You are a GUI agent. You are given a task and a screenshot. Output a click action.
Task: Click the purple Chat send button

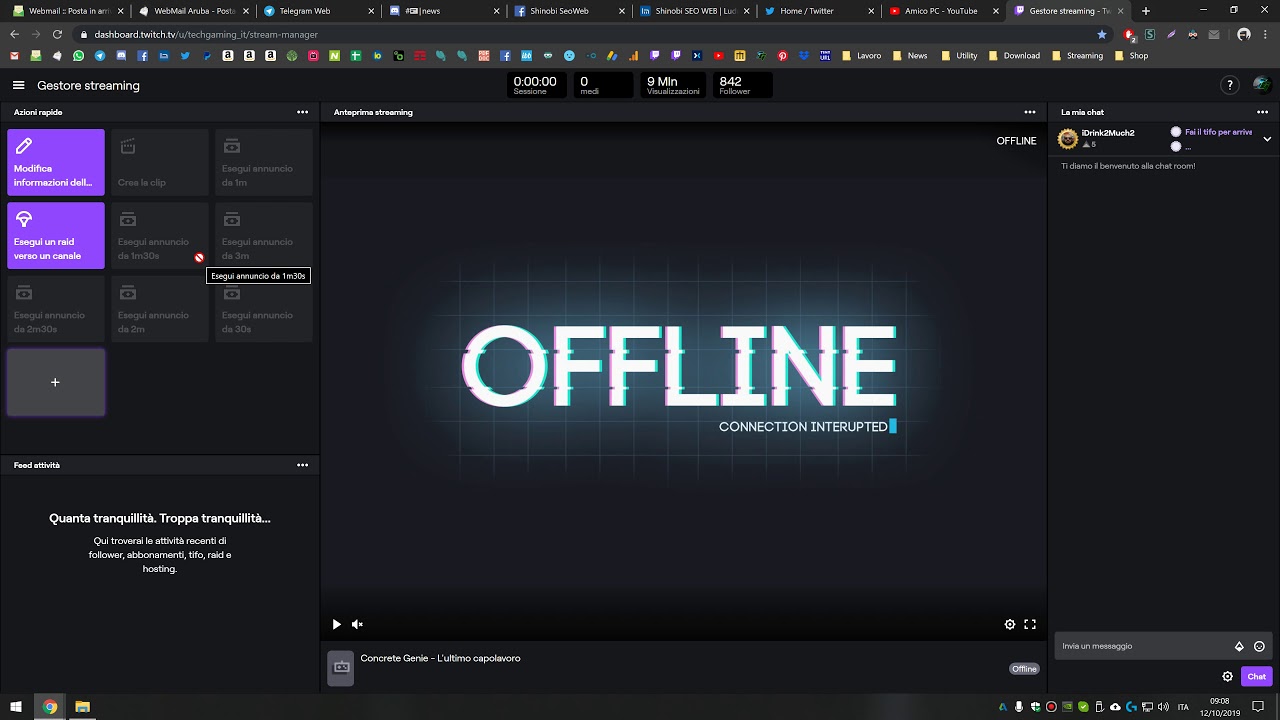pyautogui.click(x=1257, y=677)
